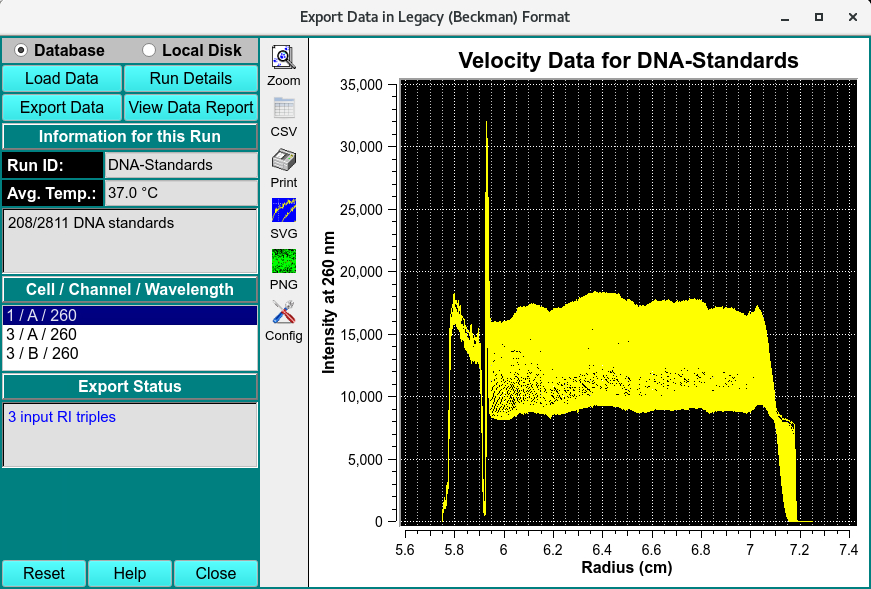Select triple 3 / A / 260
This screenshot has width=871, height=589.
[x=130, y=335]
